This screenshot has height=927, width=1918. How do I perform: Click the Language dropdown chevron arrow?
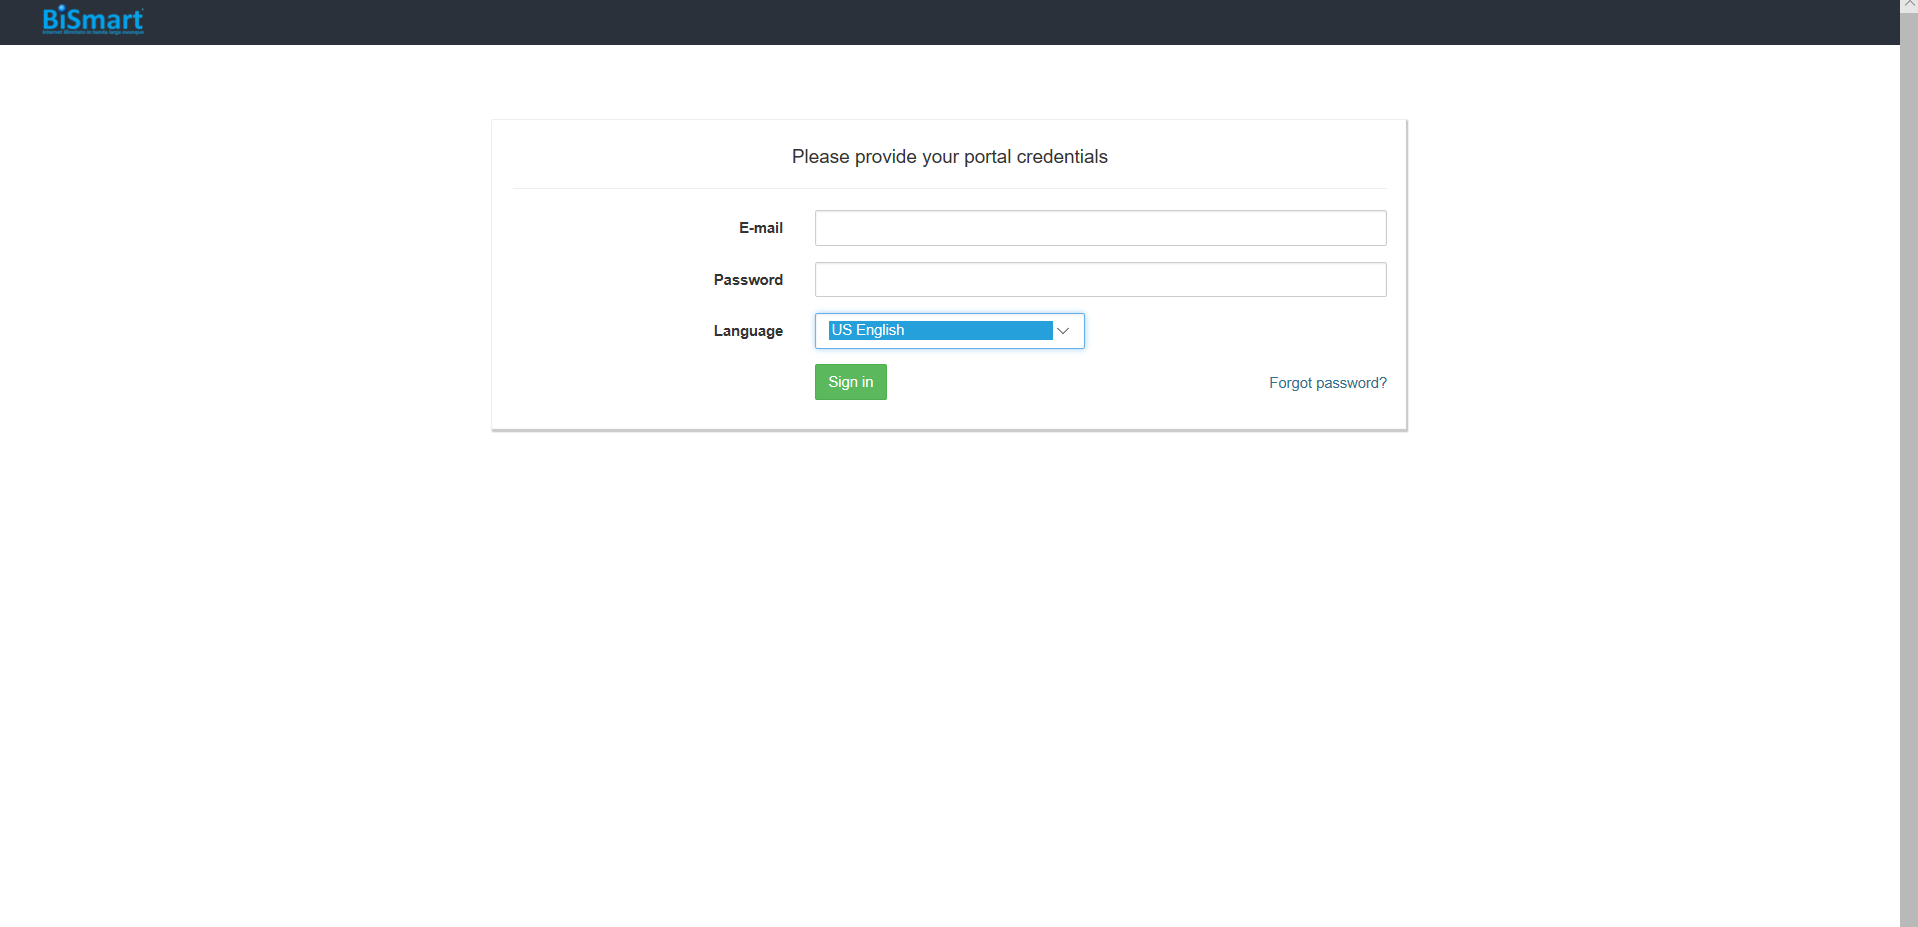tap(1063, 331)
